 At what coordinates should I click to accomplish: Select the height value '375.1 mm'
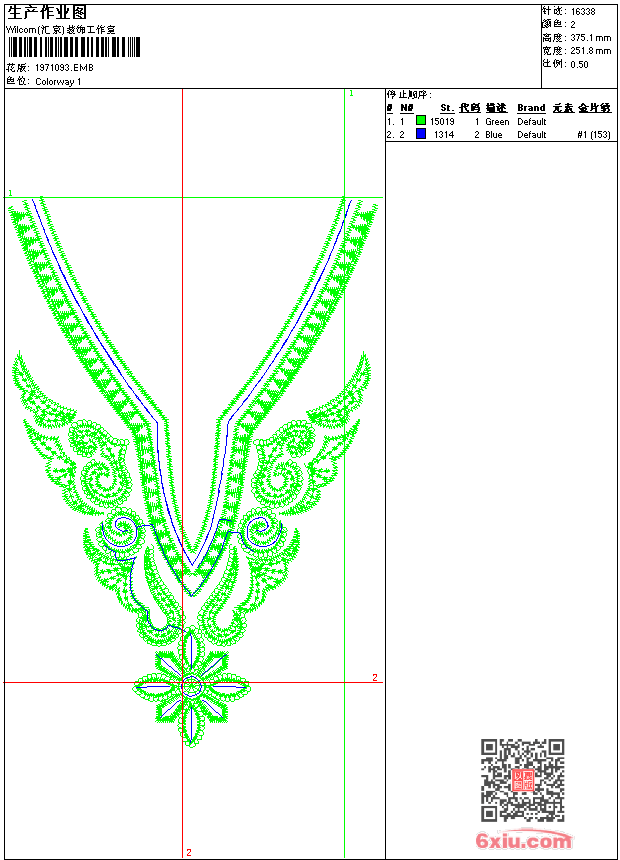(x=590, y=38)
